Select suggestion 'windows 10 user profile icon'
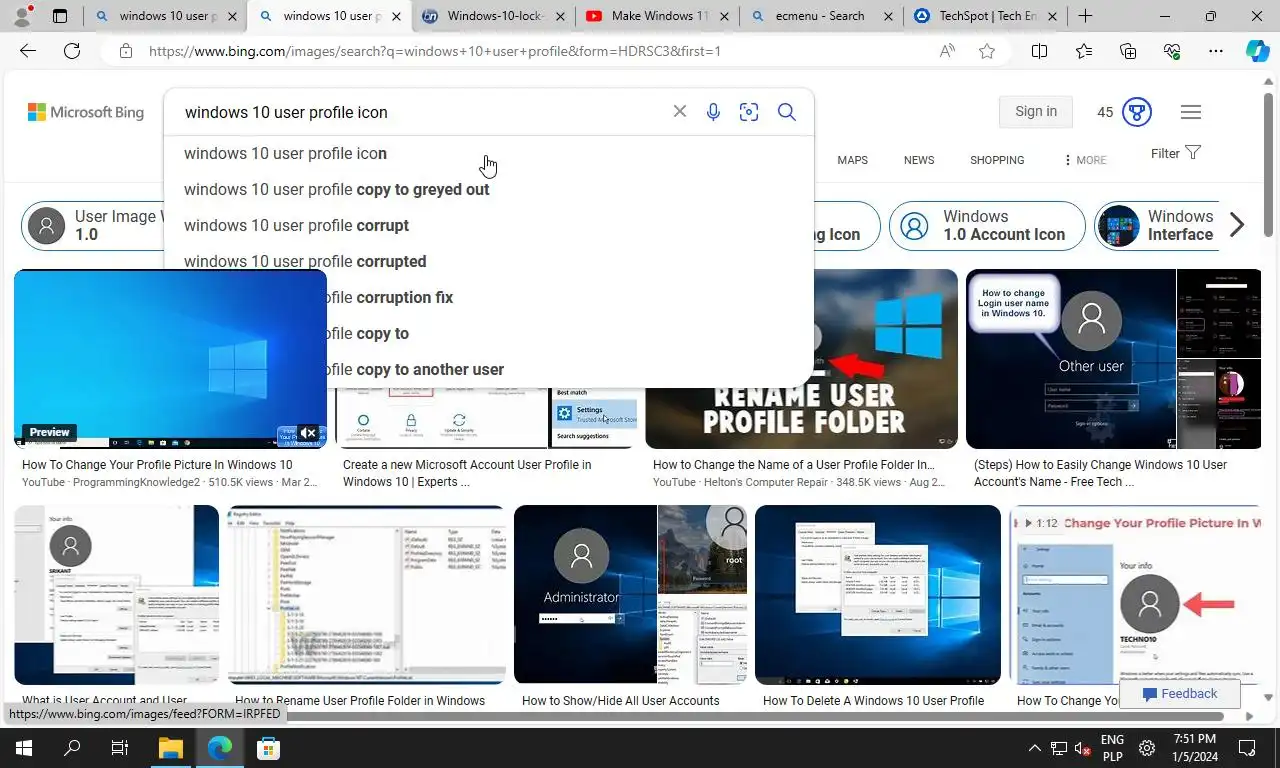 (488, 153)
